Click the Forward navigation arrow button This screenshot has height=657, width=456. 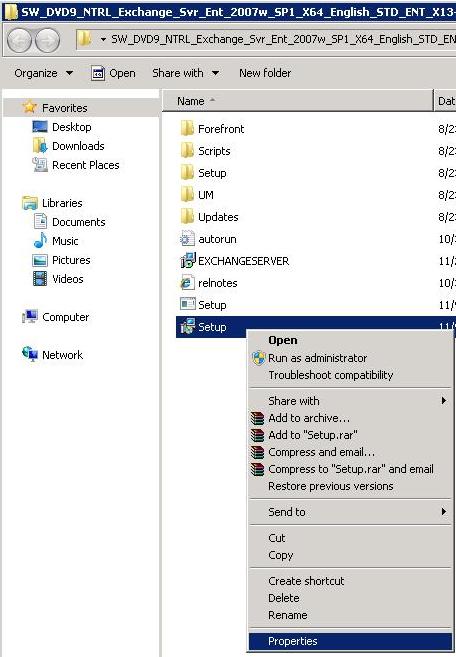(x=47, y=40)
